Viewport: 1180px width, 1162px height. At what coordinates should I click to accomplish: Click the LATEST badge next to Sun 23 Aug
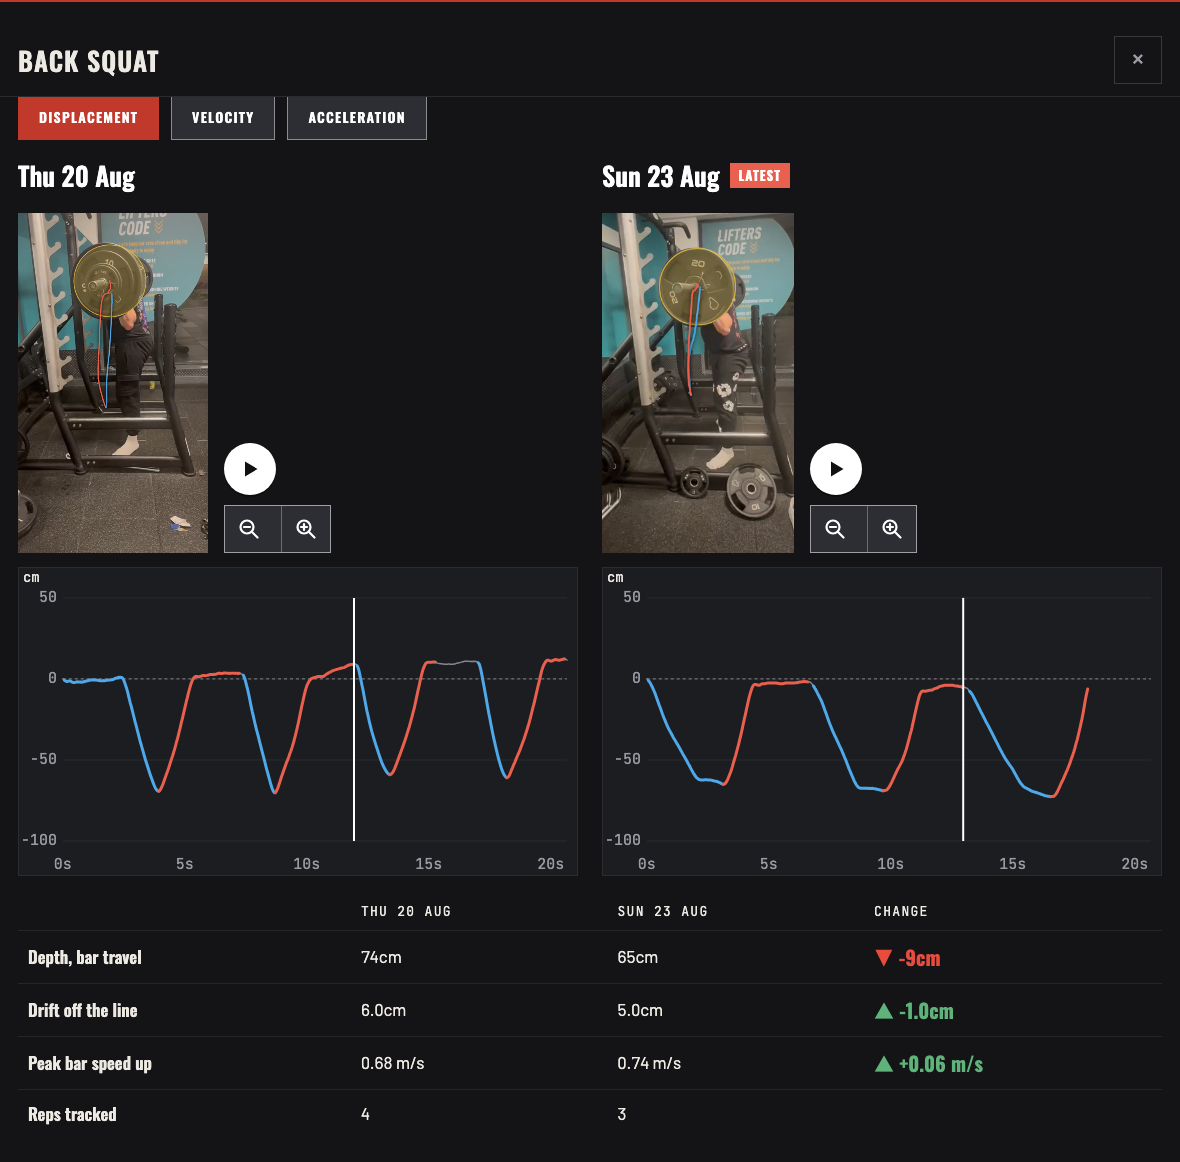[759, 175]
